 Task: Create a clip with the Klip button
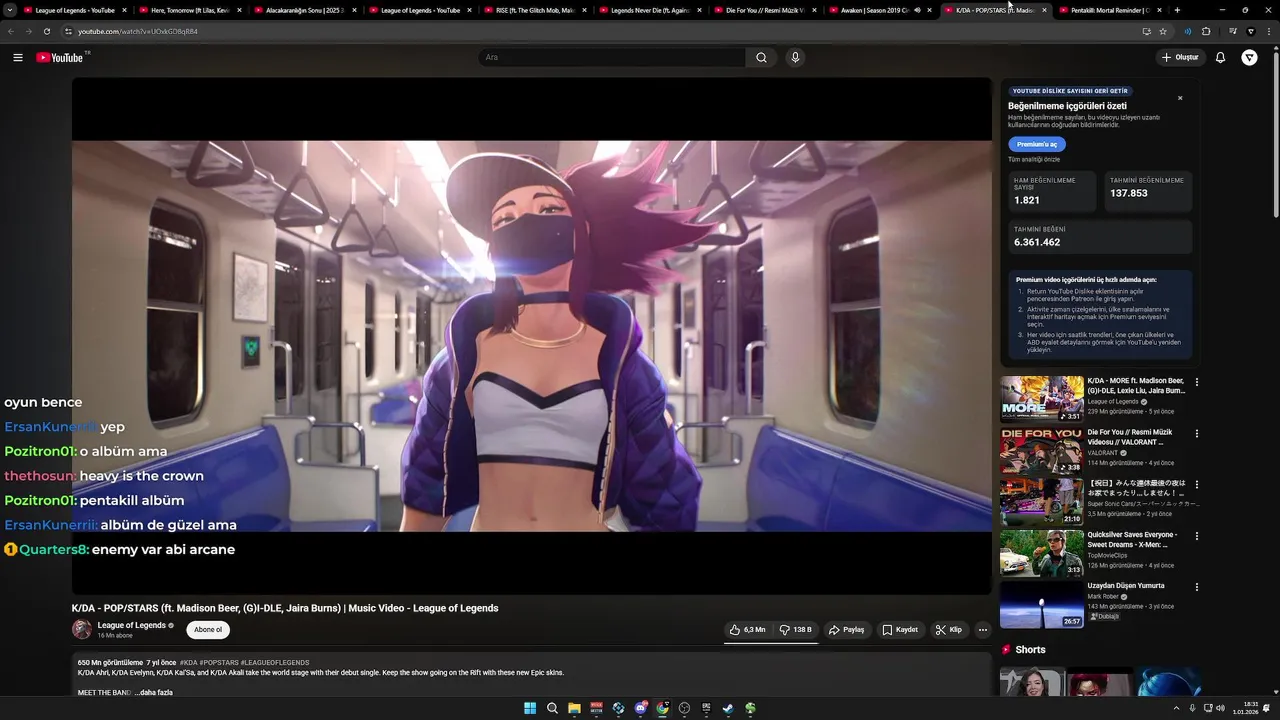tap(948, 630)
